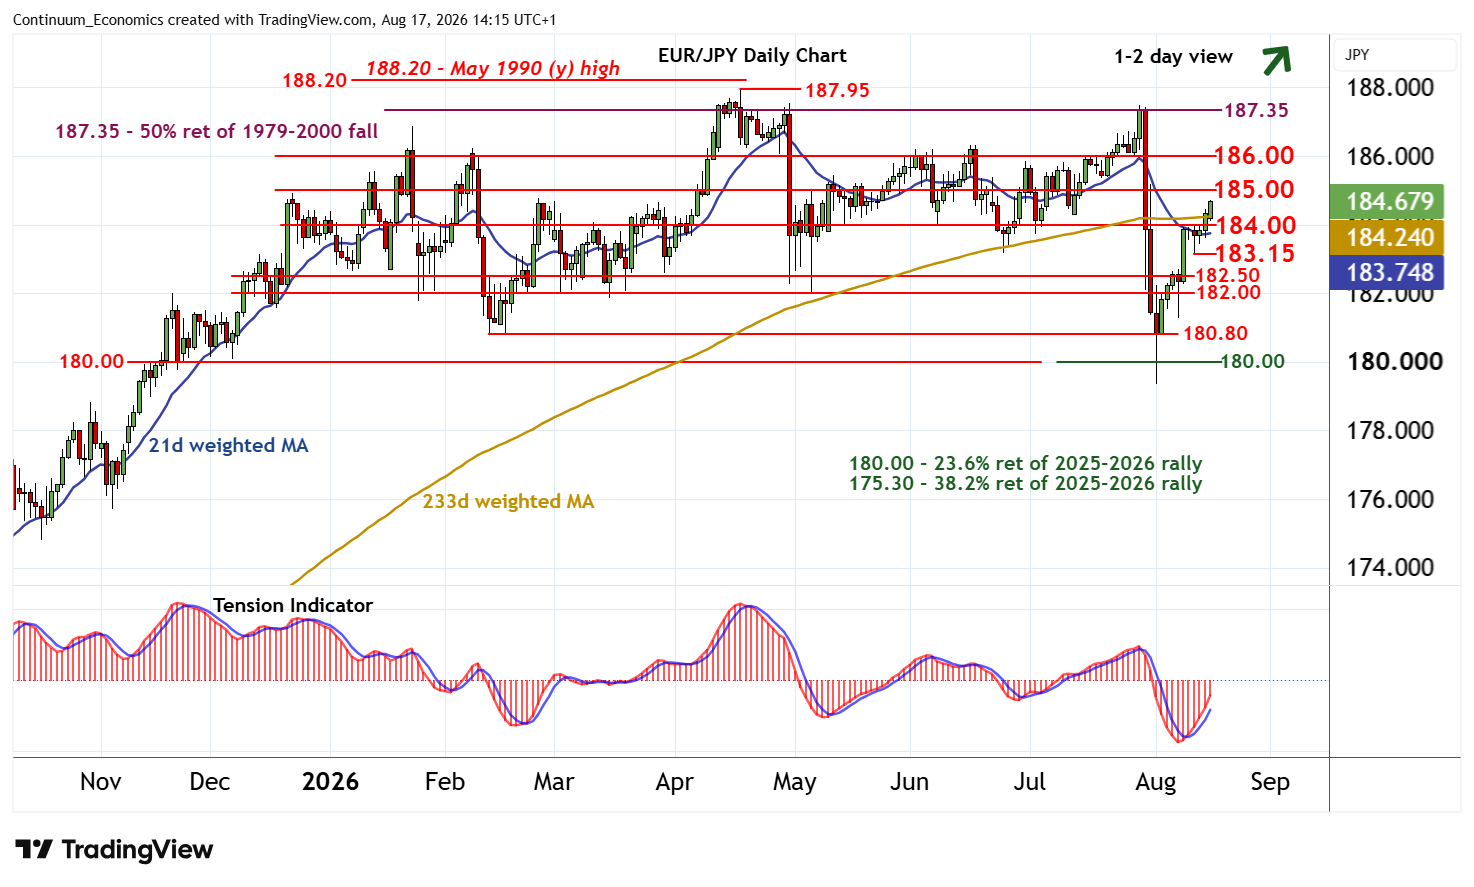Click the 183.15 support level label
The height and width of the screenshot is (887, 1474).
[1254, 253]
